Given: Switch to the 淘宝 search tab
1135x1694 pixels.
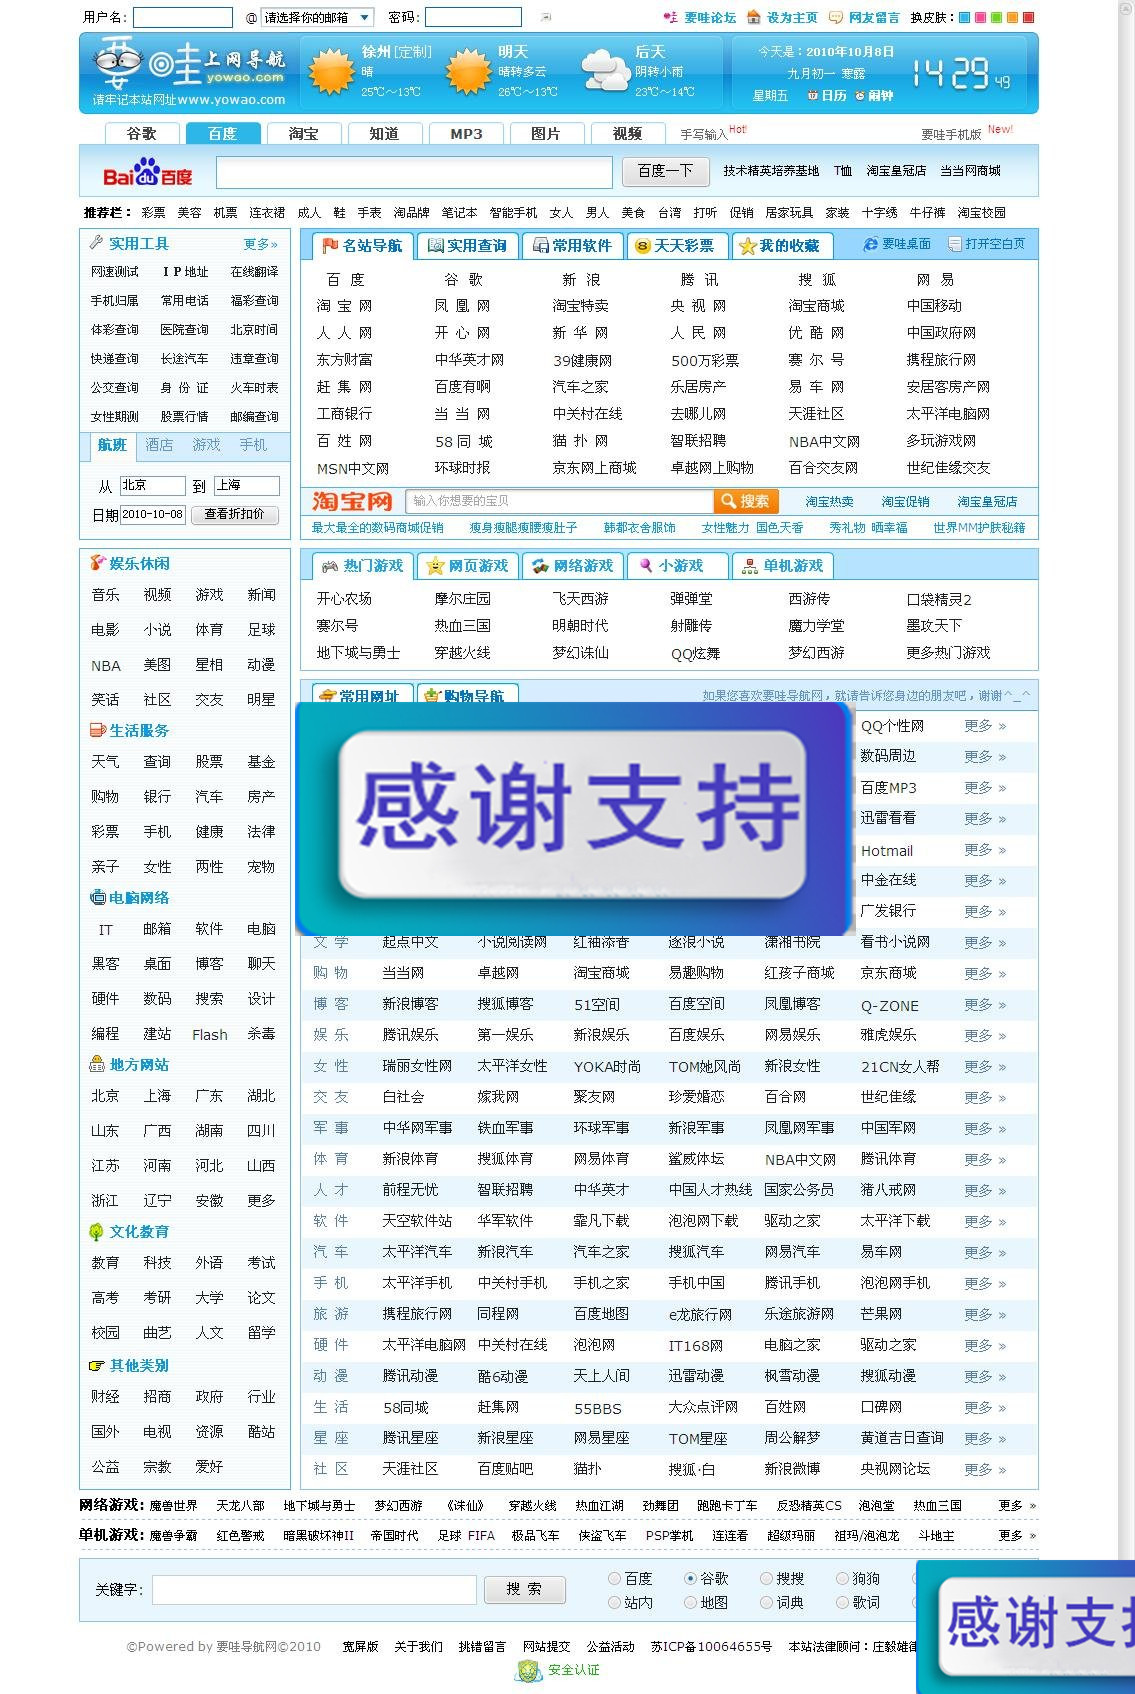Looking at the screenshot, I should 303,133.
